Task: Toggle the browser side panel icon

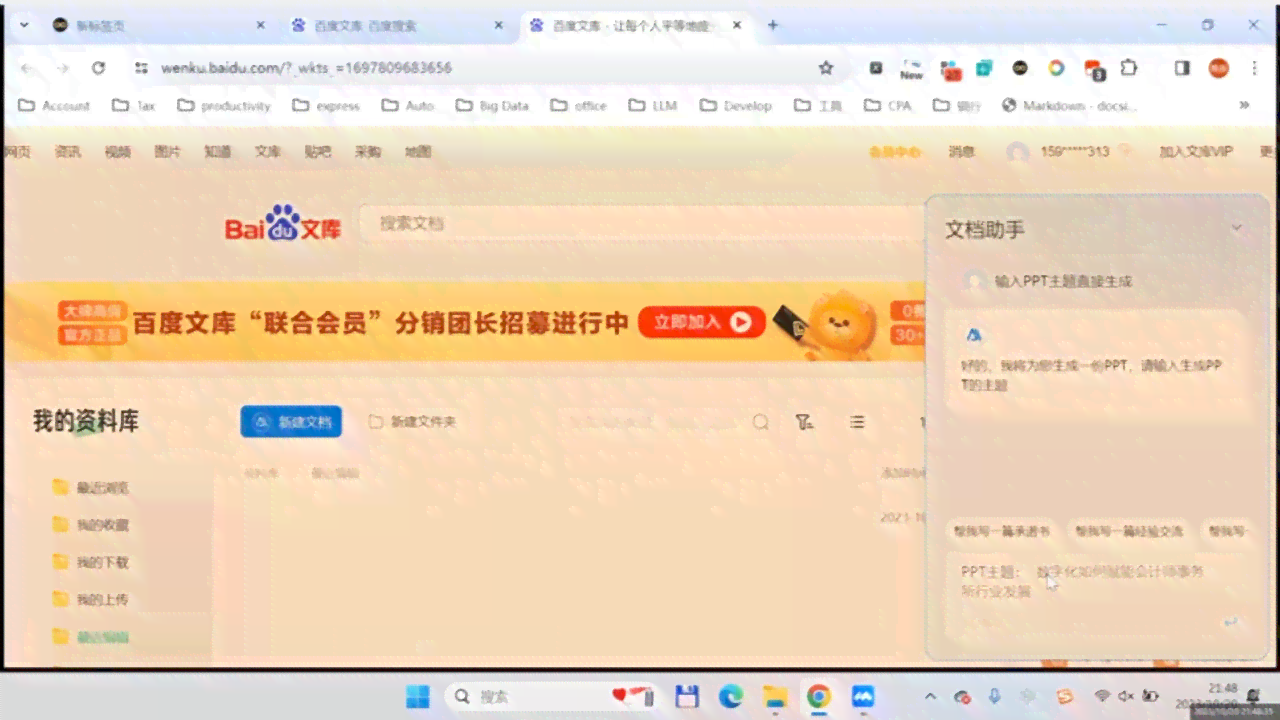Action: coord(1182,68)
